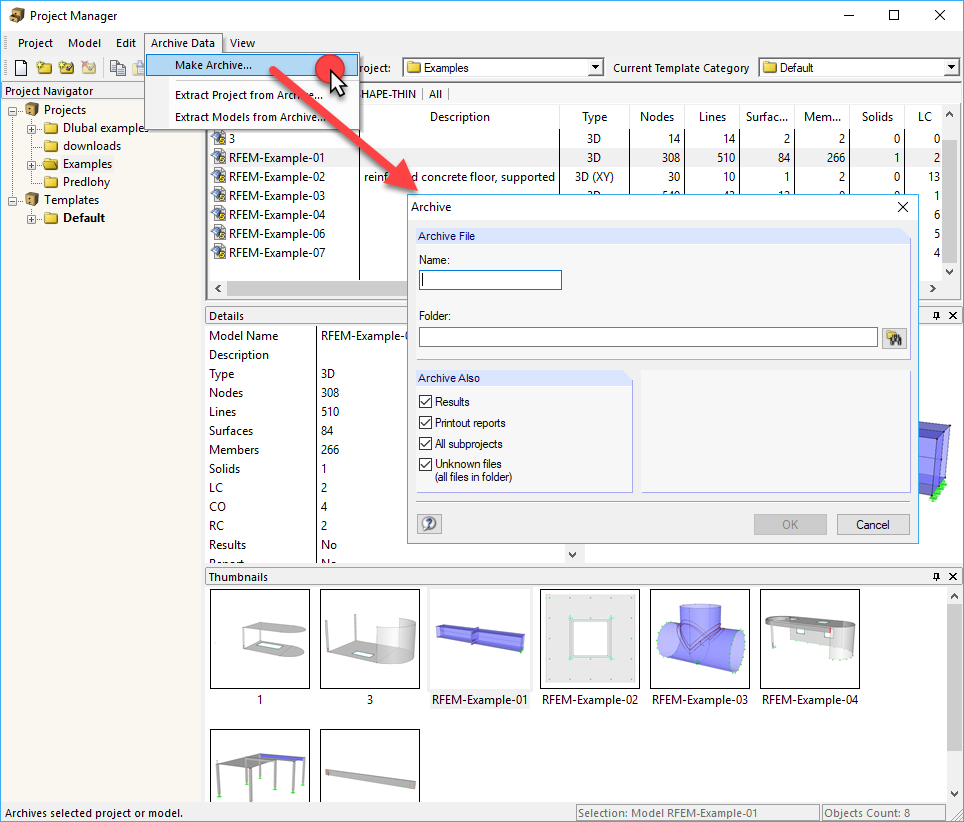Click the Cancel button in Archive dialog
Viewport: 964px width, 822px height.
pyautogui.click(x=872, y=523)
